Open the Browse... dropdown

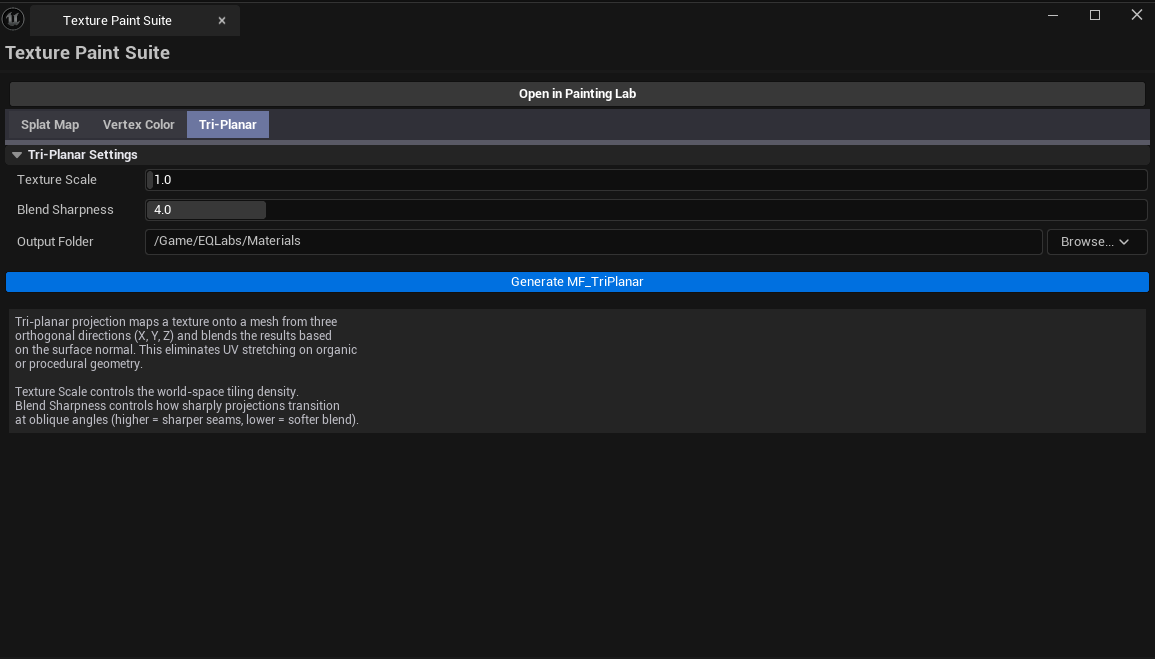click(1097, 242)
